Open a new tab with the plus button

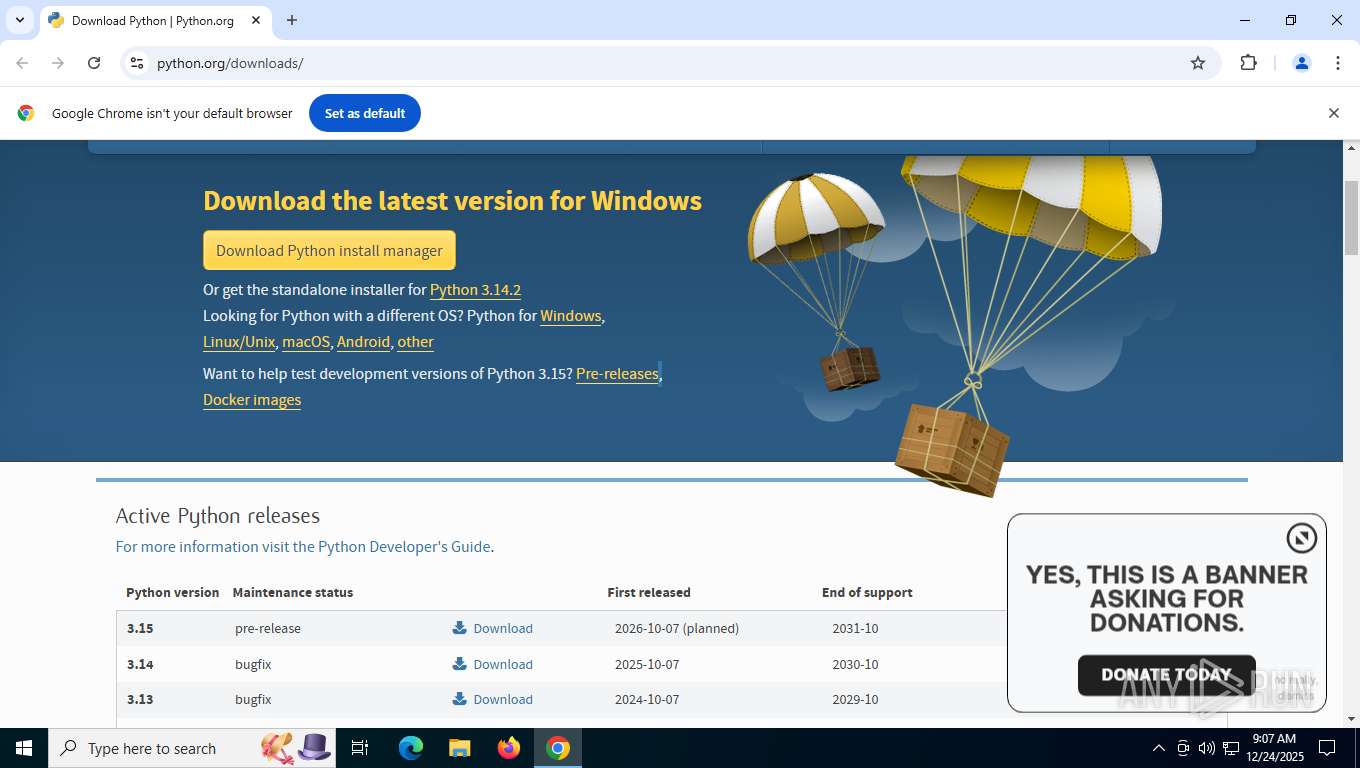click(292, 20)
